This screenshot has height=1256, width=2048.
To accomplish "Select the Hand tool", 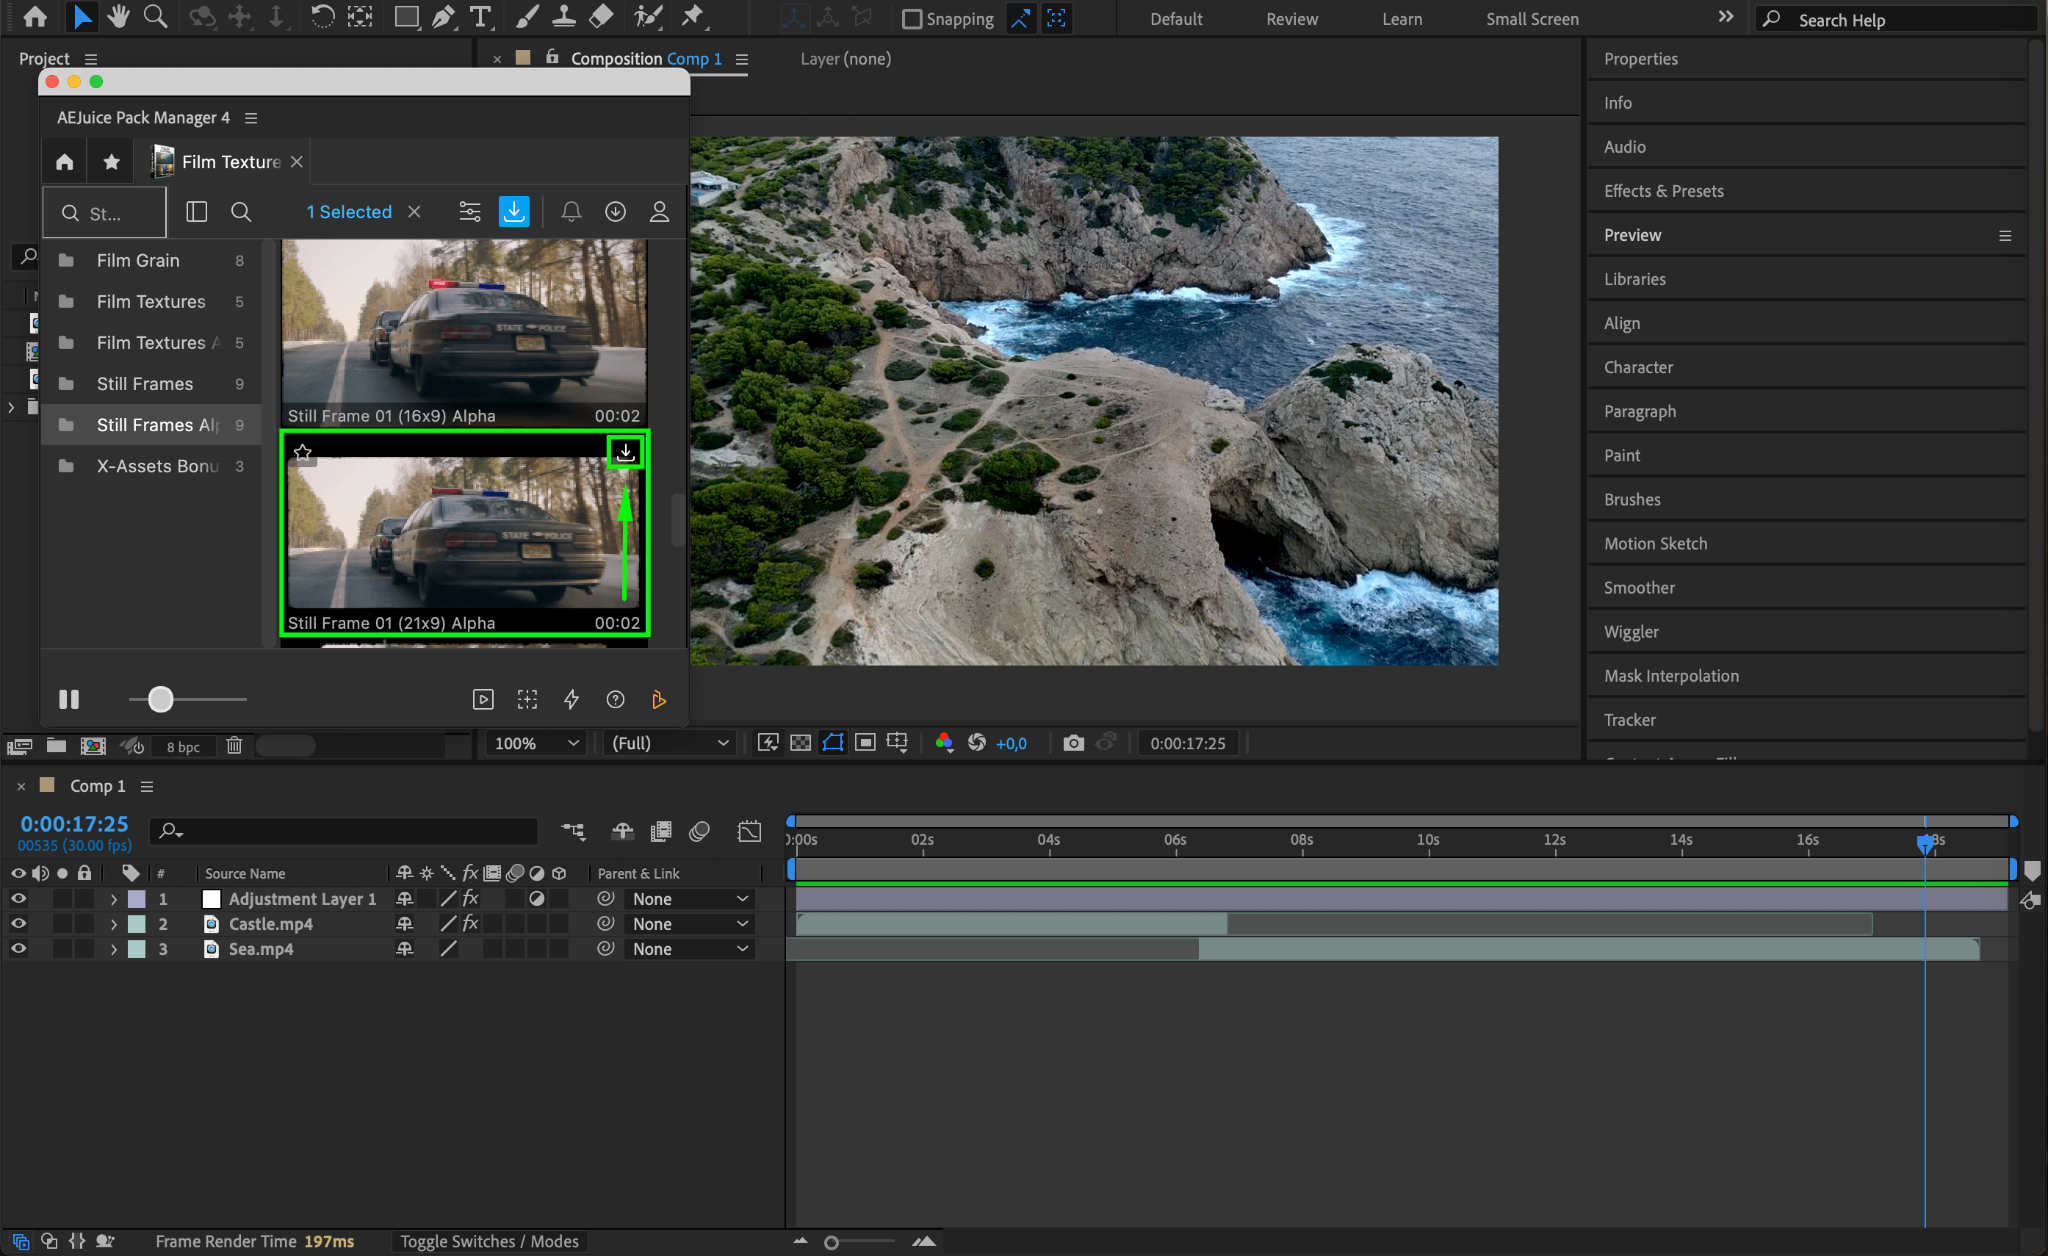I will tap(118, 17).
